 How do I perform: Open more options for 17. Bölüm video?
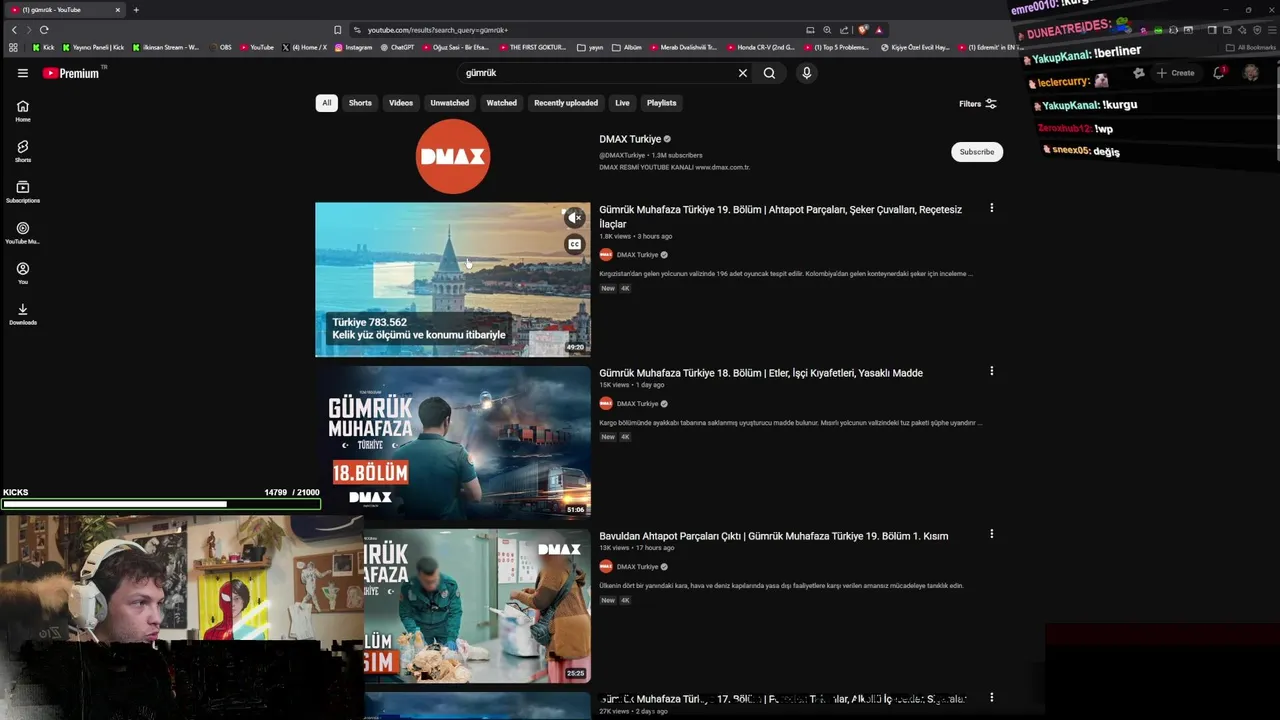click(991, 697)
